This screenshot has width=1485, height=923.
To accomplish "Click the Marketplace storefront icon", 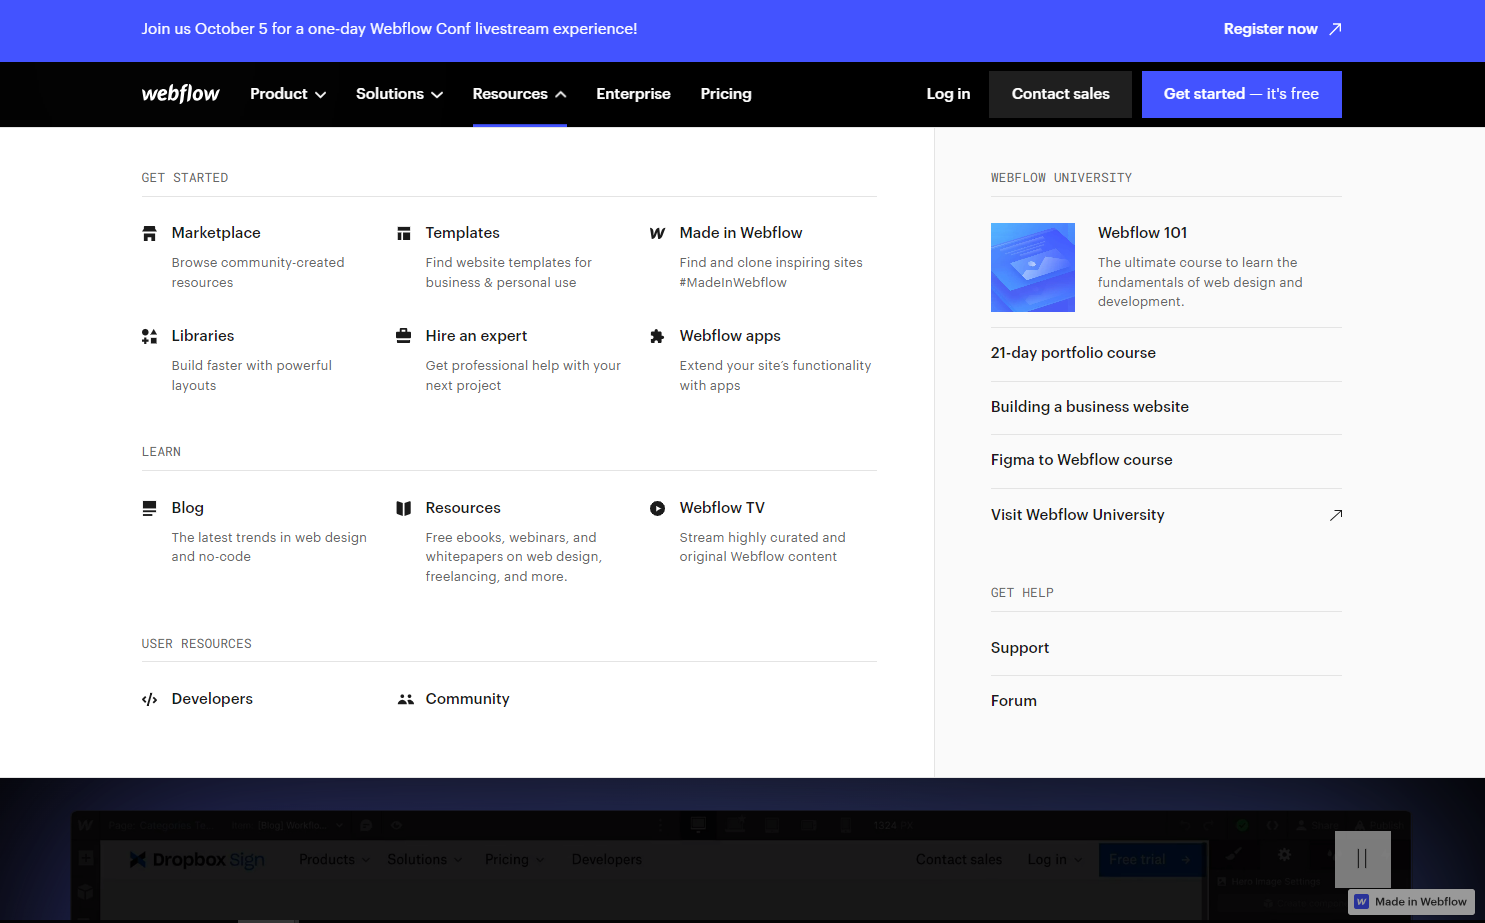I will point(149,232).
